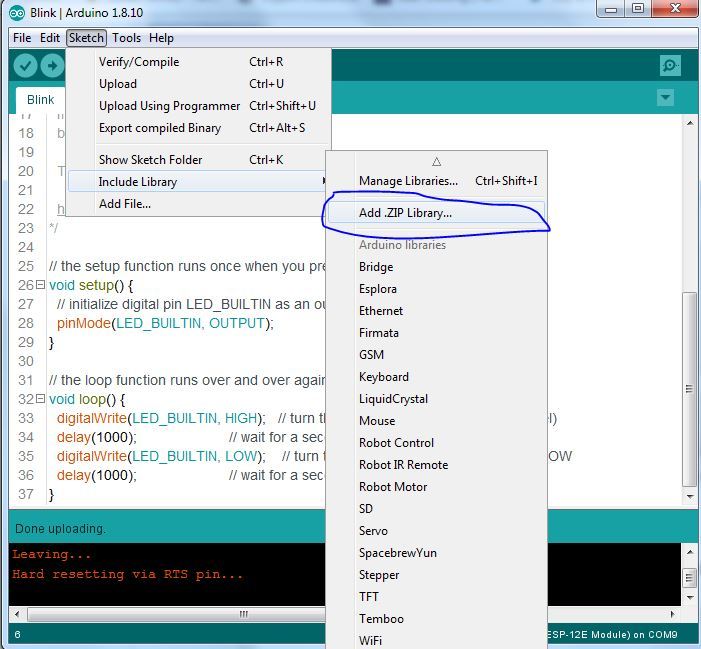The image size is (701, 649).
Task: Click the Upload arrow toolbar icon
Action: [x=53, y=66]
